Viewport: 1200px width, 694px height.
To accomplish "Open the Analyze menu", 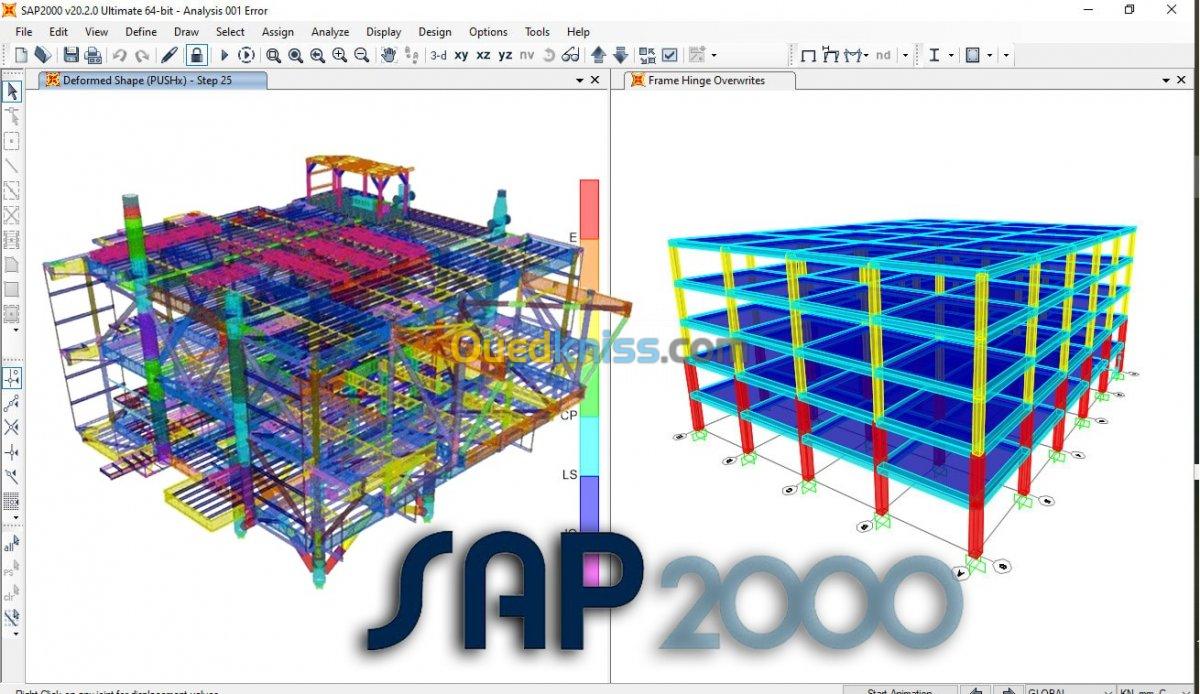I will [x=330, y=32].
